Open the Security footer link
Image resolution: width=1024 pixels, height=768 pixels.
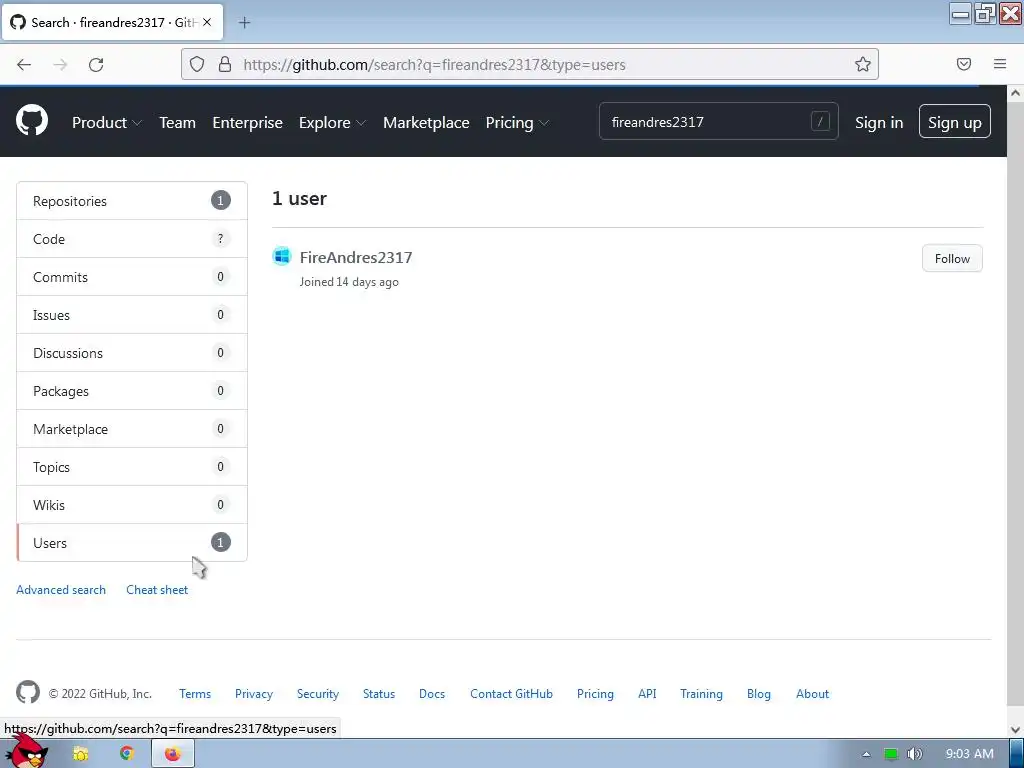(317, 694)
